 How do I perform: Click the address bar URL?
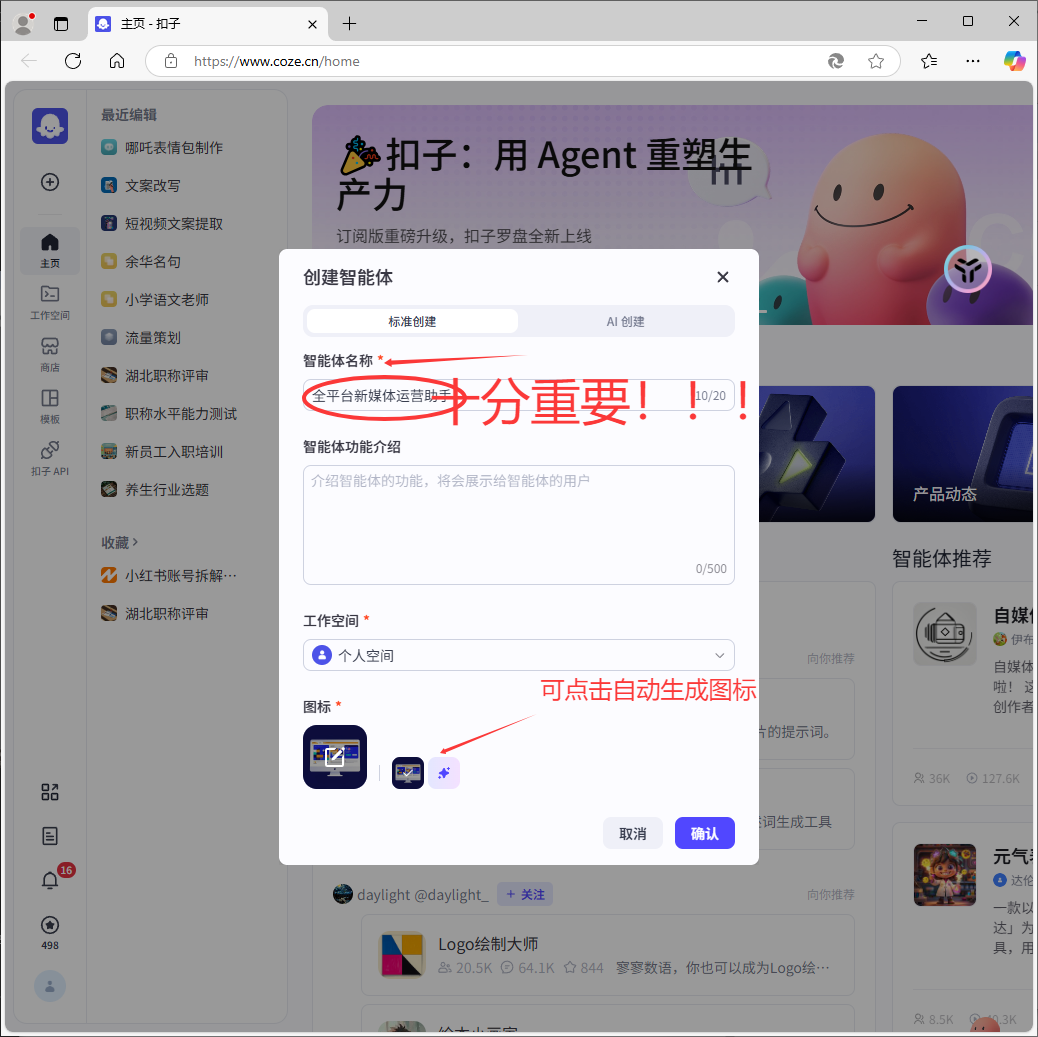point(277,61)
